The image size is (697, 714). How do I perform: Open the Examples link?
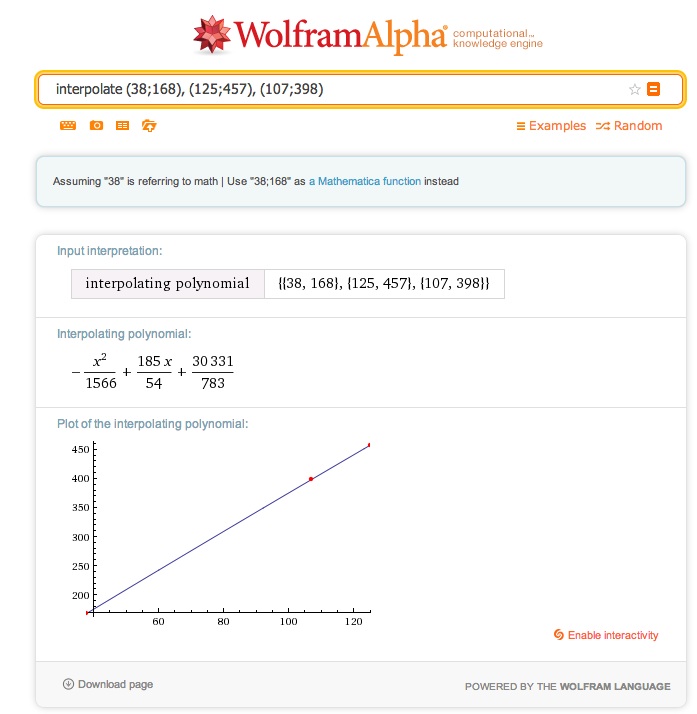[551, 126]
